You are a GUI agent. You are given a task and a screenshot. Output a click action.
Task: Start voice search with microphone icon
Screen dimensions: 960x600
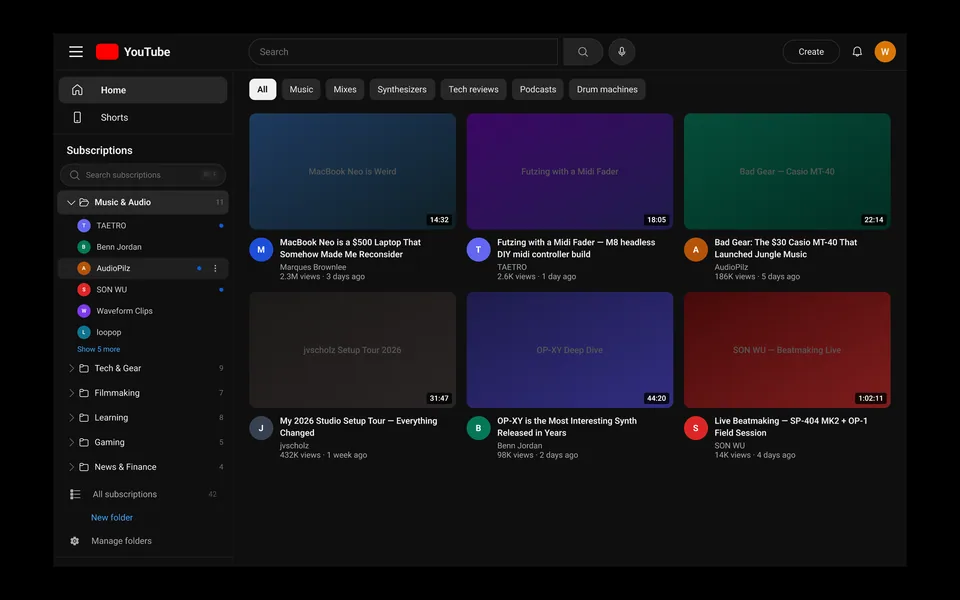[621, 52]
